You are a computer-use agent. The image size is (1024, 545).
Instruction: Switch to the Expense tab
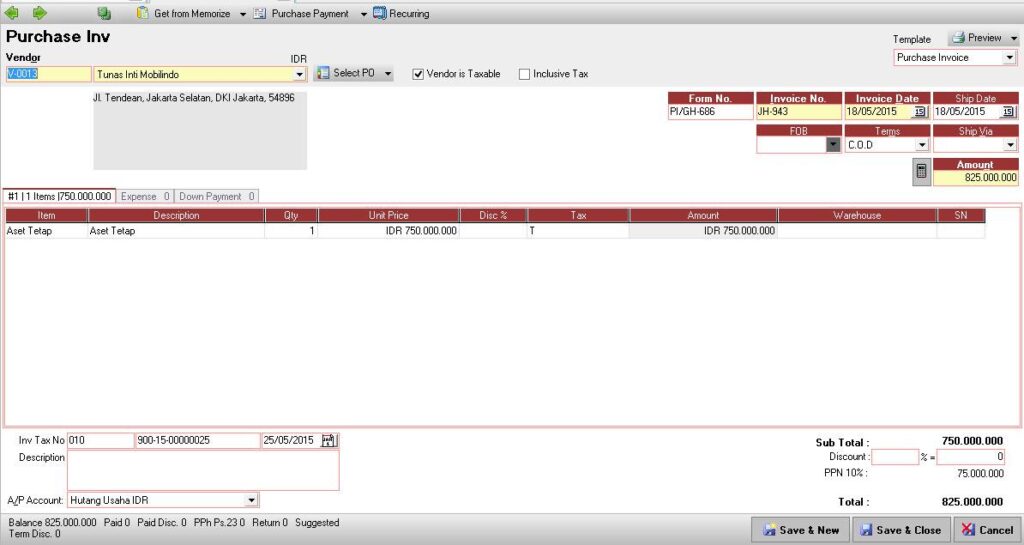(x=146, y=196)
